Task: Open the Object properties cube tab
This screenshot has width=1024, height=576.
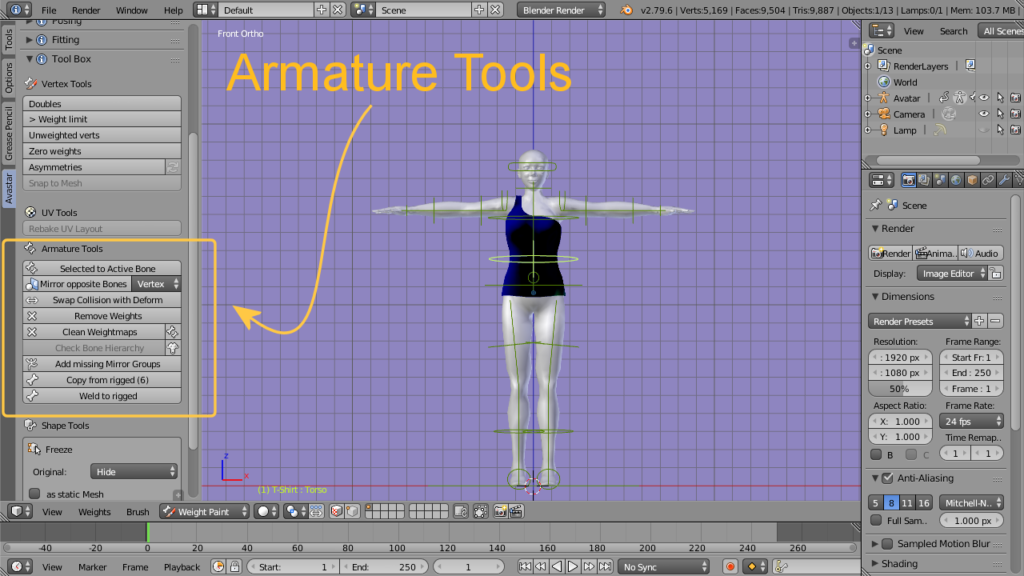Action: (x=972, y=181)
